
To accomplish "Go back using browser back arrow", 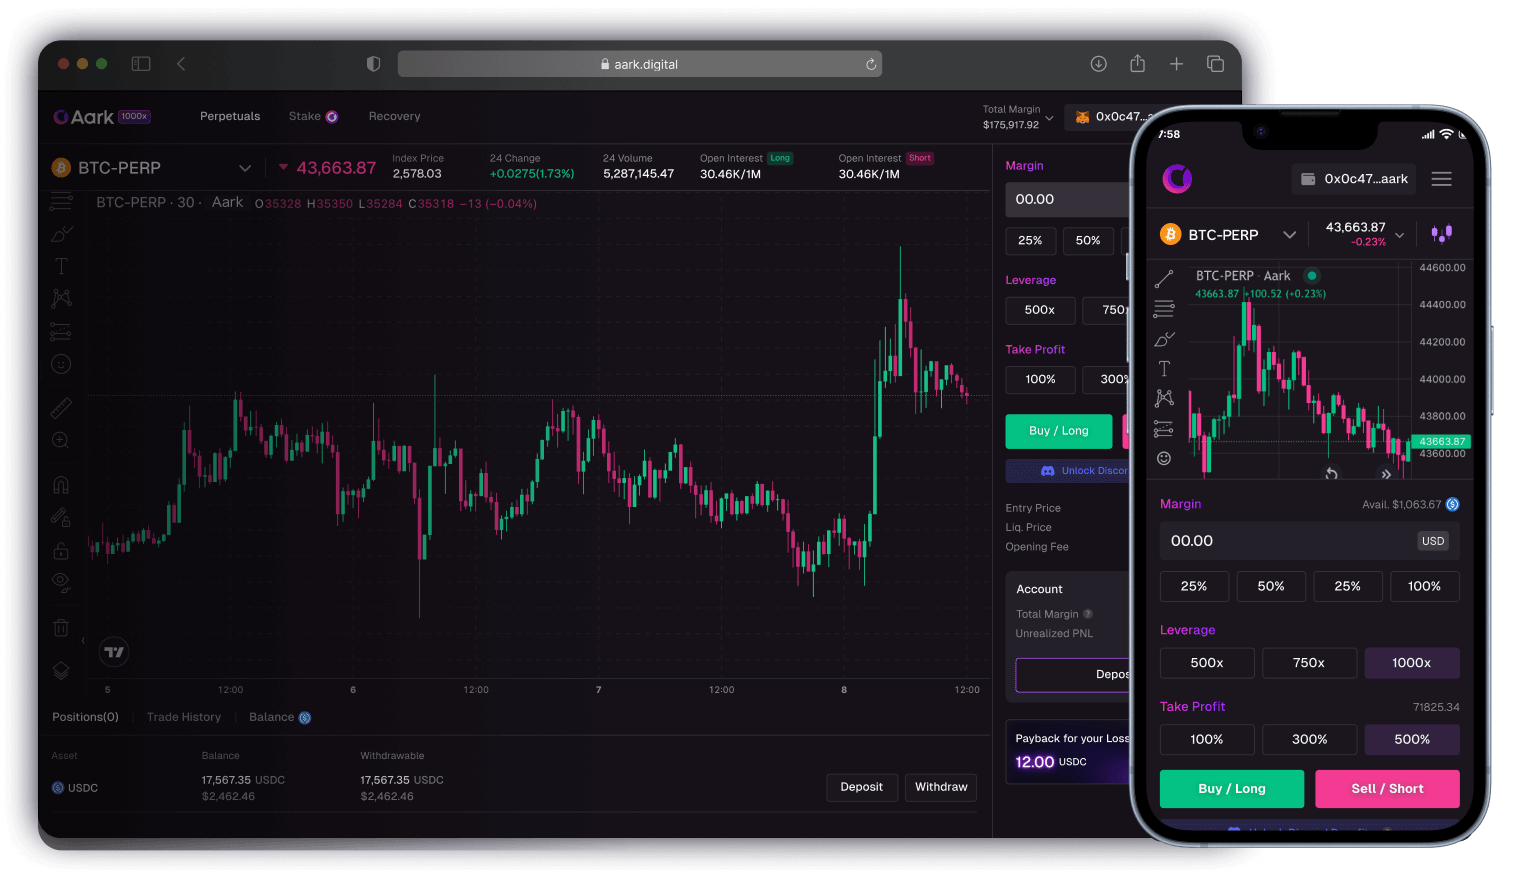I will coord(181,64).
